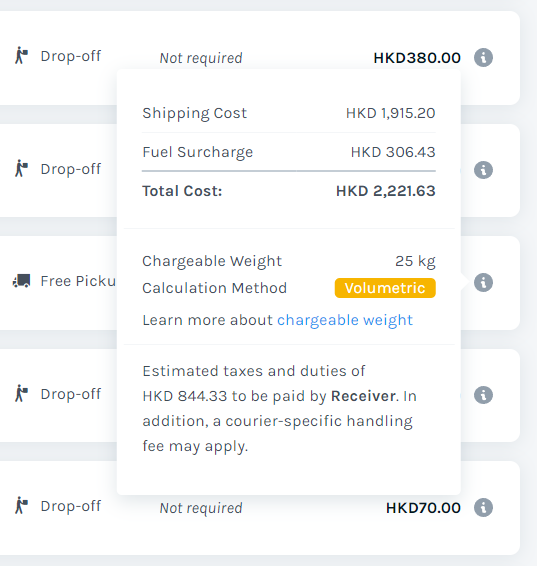Click info icon on fourth Drop-off row

pyautogui.click(x=483, y=395)
